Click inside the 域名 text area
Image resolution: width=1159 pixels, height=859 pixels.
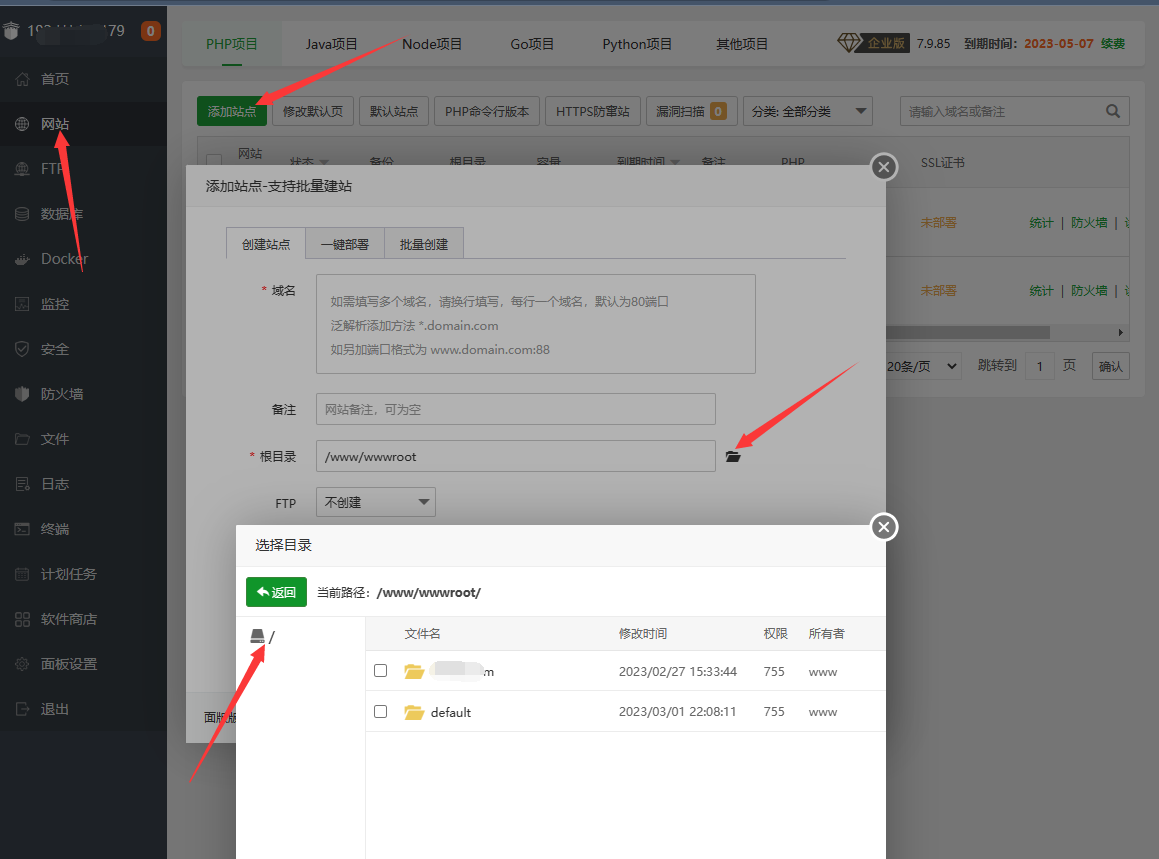pyautogui.click(x=536, y=324)
